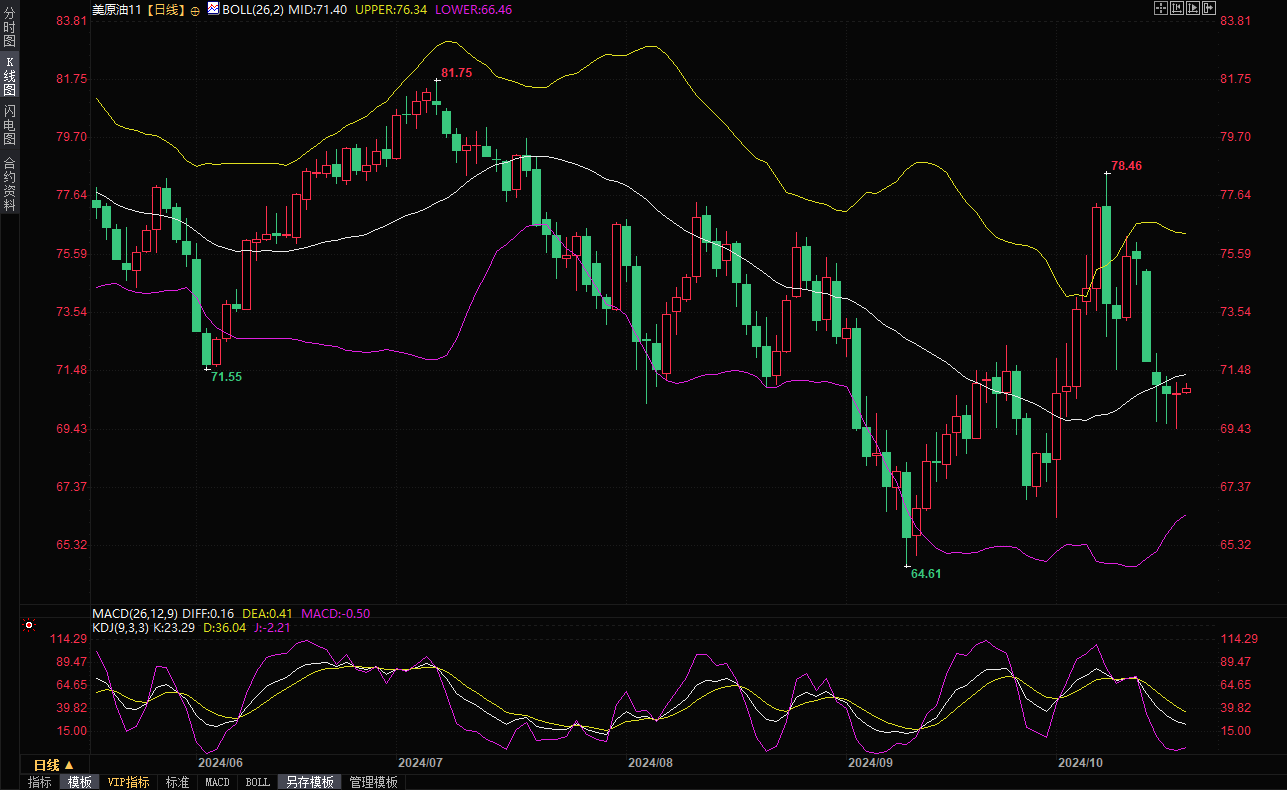Click the chart shift-right axis icon
The width and height of the screenshot is (1287, 790).
click(x=1193, y=8)
